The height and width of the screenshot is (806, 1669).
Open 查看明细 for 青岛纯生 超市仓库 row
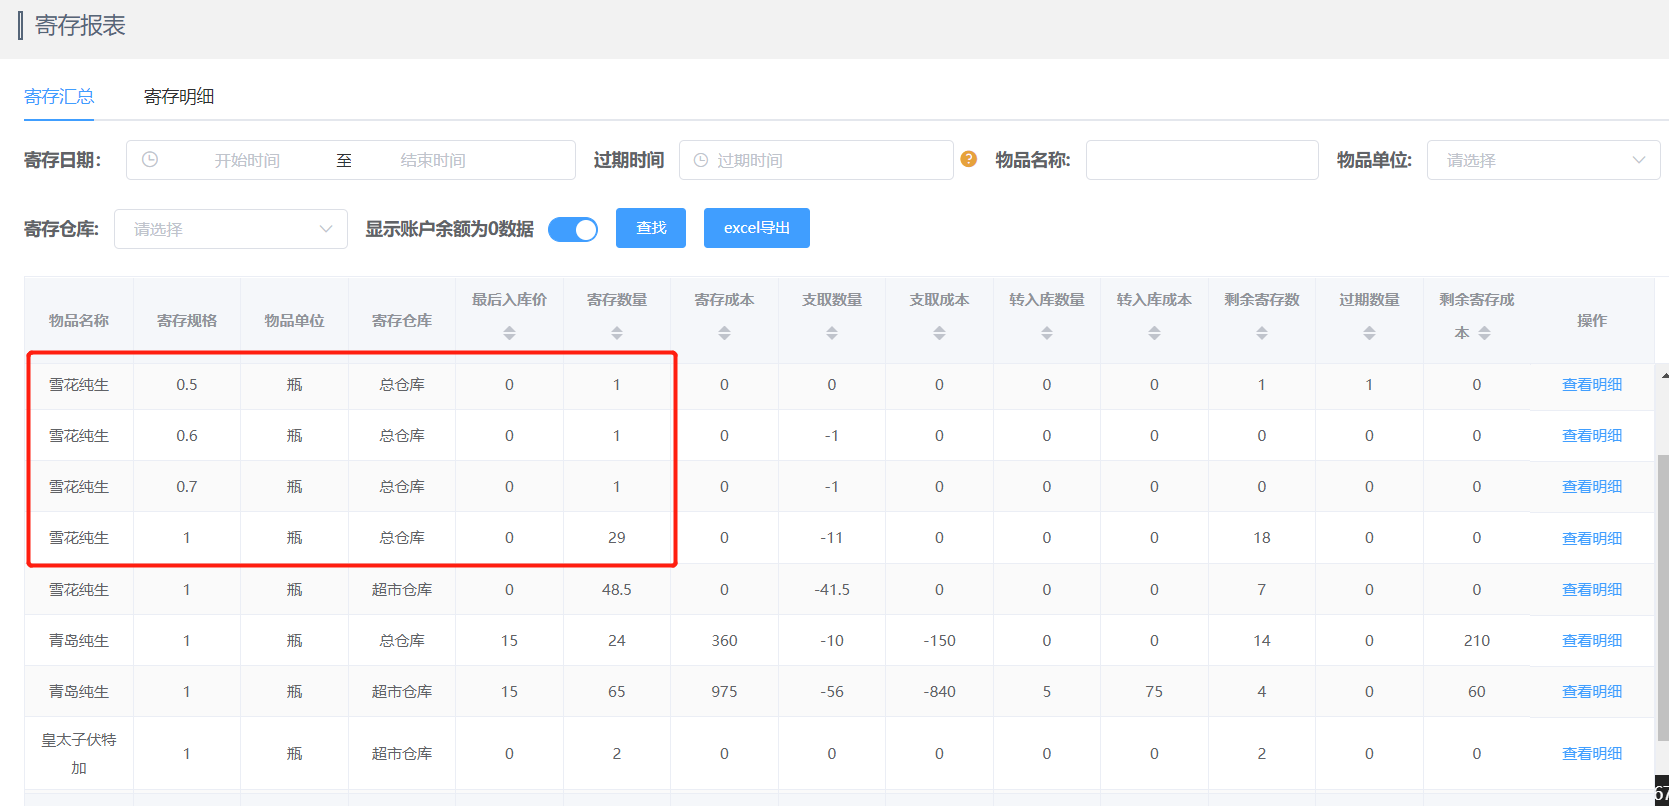pos(1592,692)
